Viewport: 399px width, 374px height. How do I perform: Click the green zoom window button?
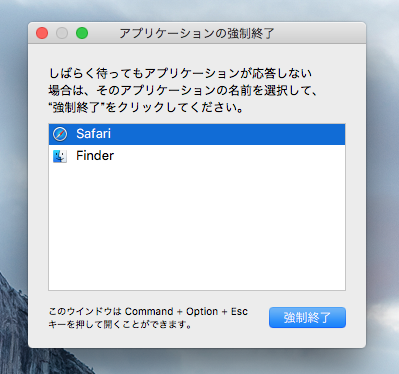(x=82, y=33)
